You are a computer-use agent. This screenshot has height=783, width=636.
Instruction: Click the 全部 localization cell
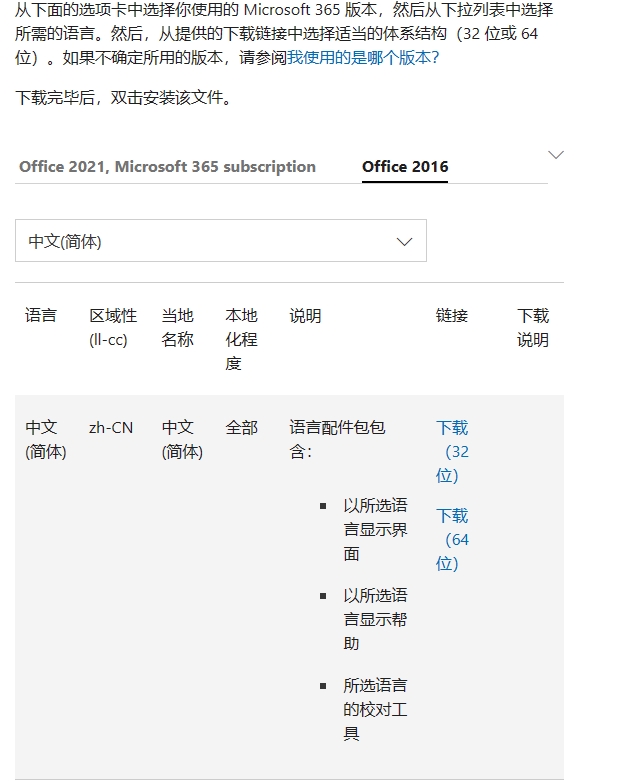click(241, 427)
